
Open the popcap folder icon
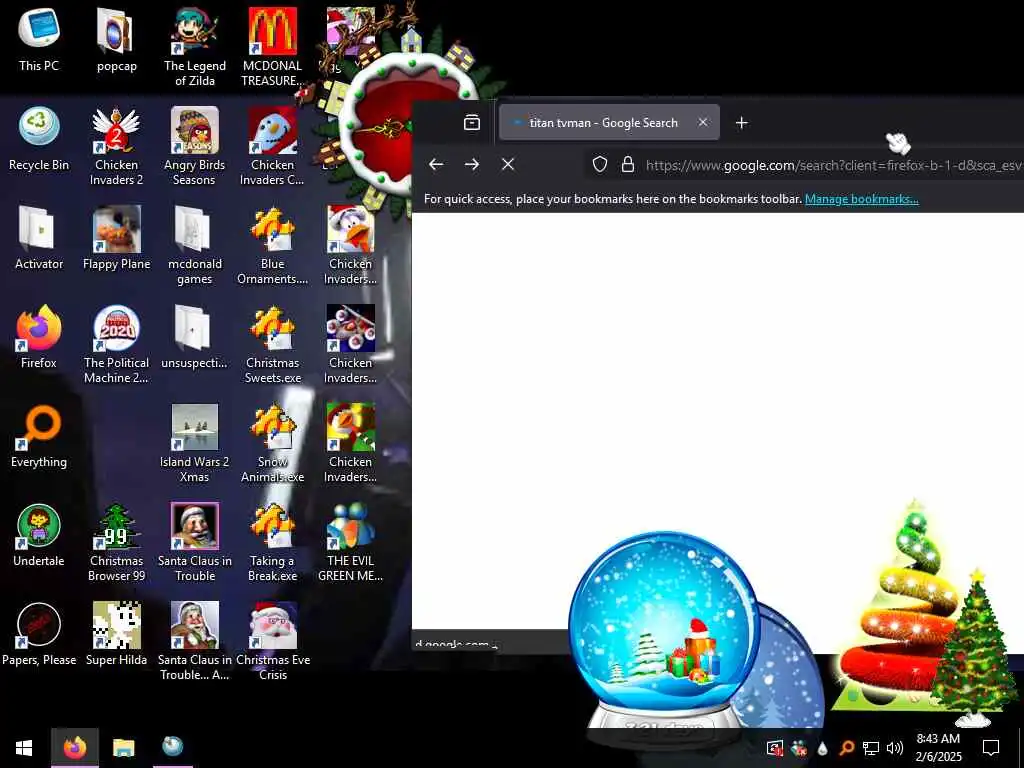point(116,39)
